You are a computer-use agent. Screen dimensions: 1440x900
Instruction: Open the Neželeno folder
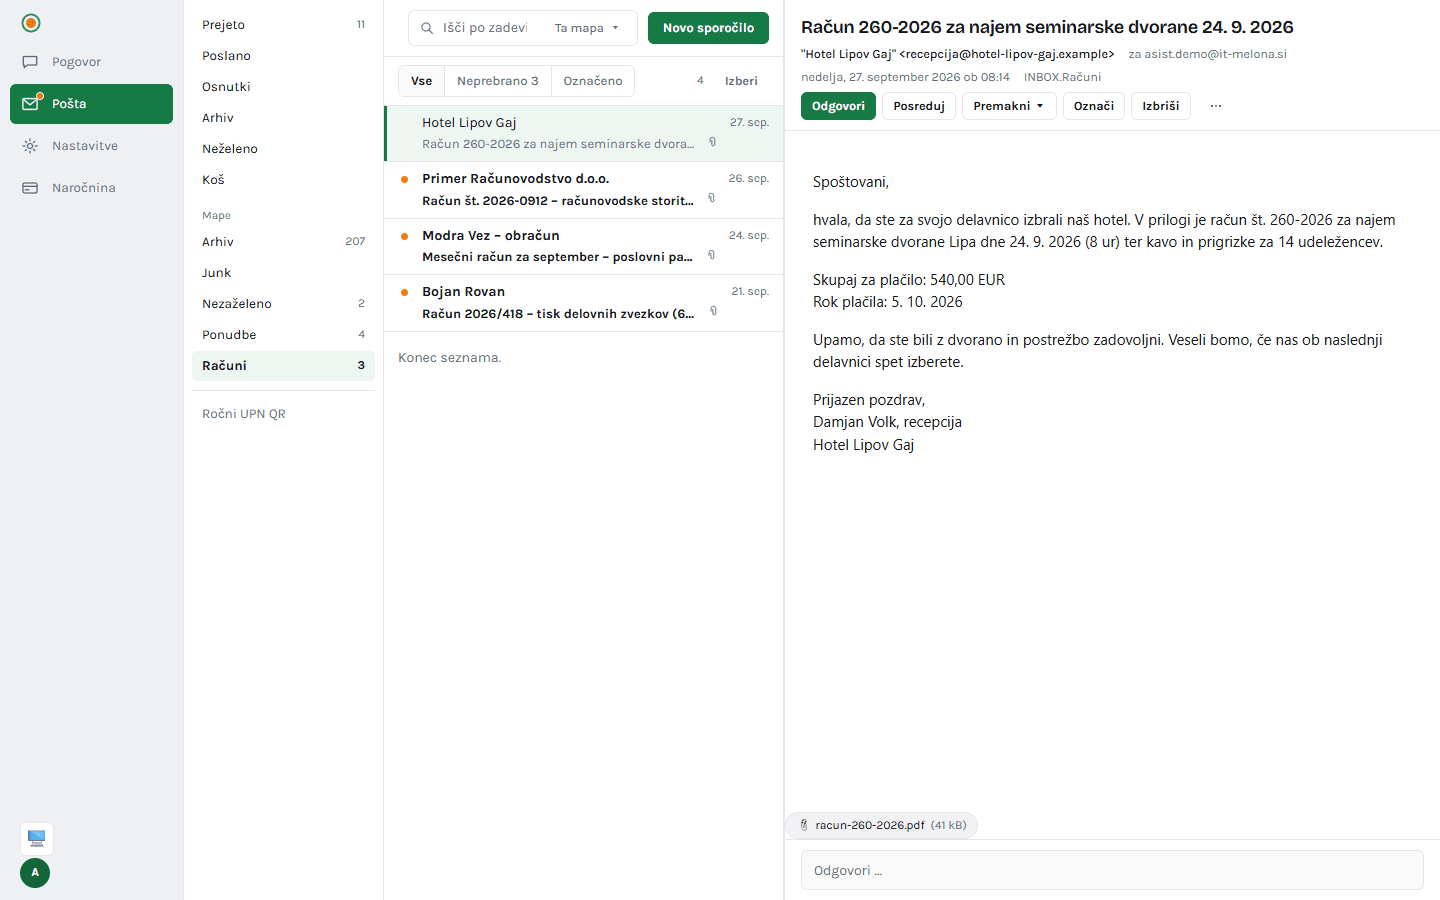tap(283, 149)
